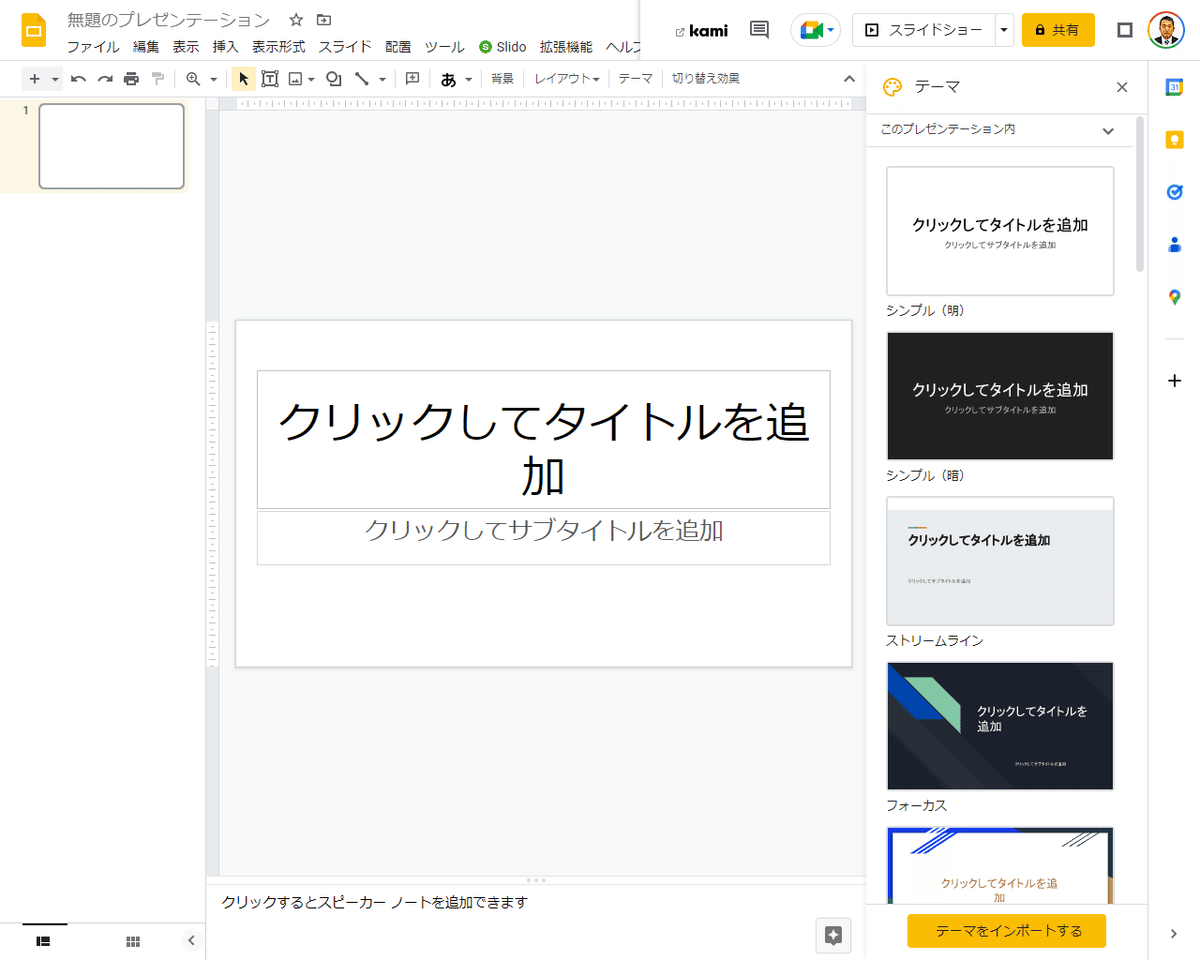Open the 配置 menu
This screenshot has height=960, width=1200.
398,47
